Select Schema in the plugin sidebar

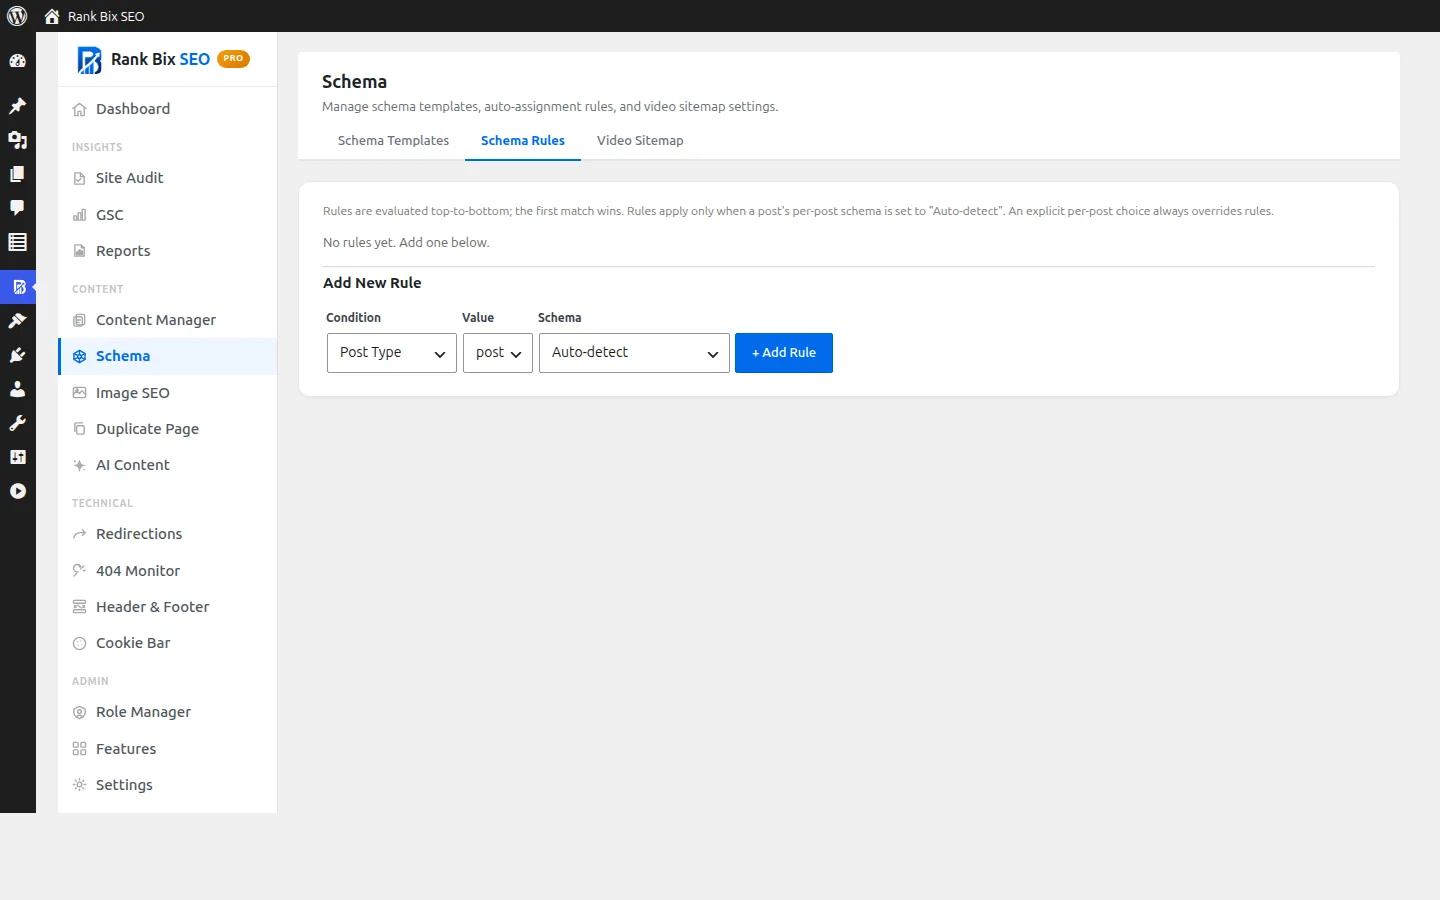pos(168,356)
